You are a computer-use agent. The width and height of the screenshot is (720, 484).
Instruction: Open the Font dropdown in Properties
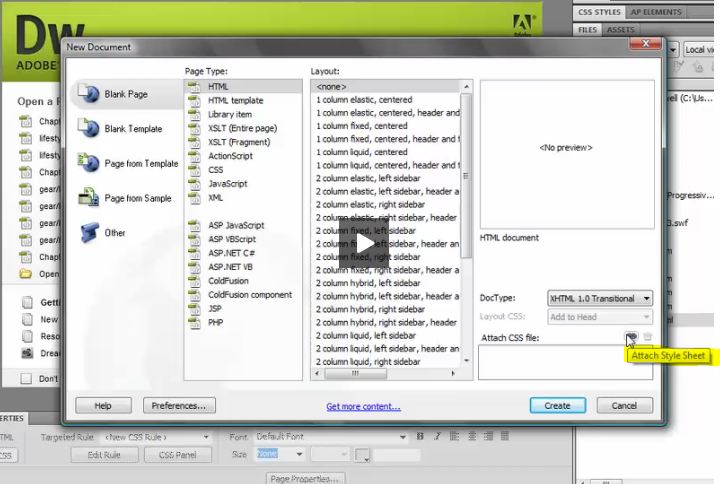pyautogui.click(x=331, y=437)
